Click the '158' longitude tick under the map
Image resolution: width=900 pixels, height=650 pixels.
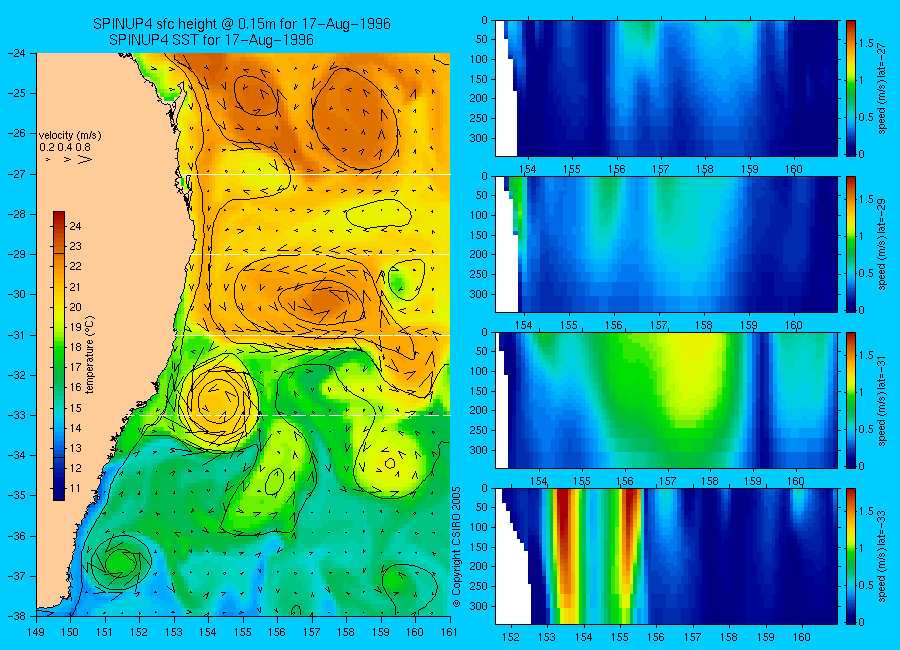click(x=346, y=632)
